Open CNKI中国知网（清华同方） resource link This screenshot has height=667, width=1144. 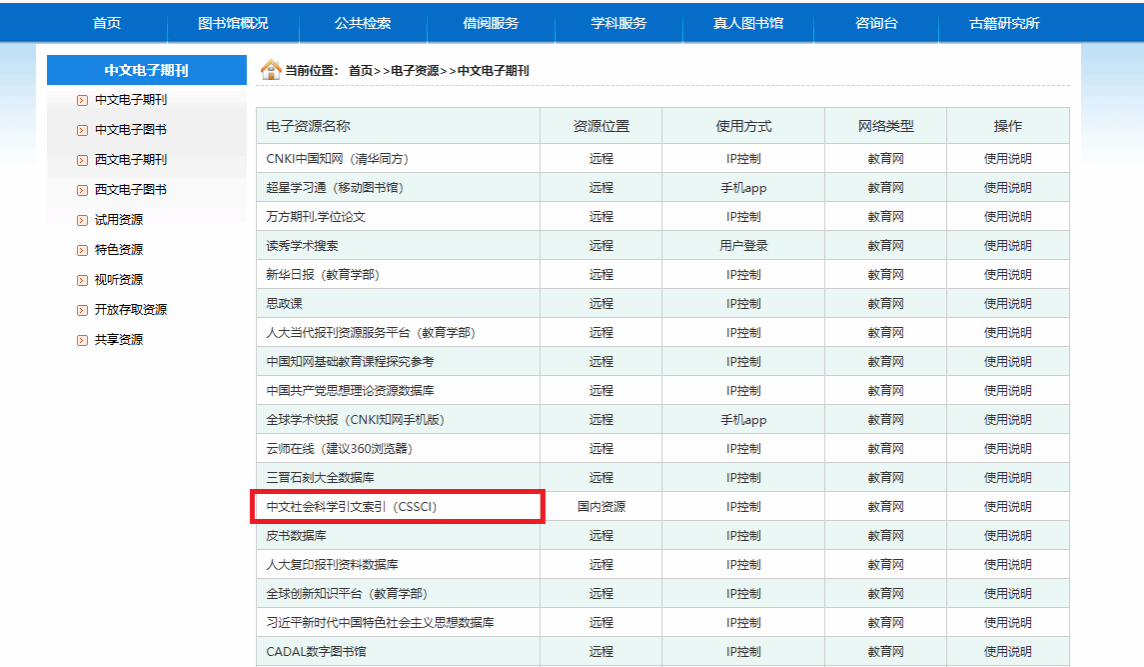pos(337,158)
